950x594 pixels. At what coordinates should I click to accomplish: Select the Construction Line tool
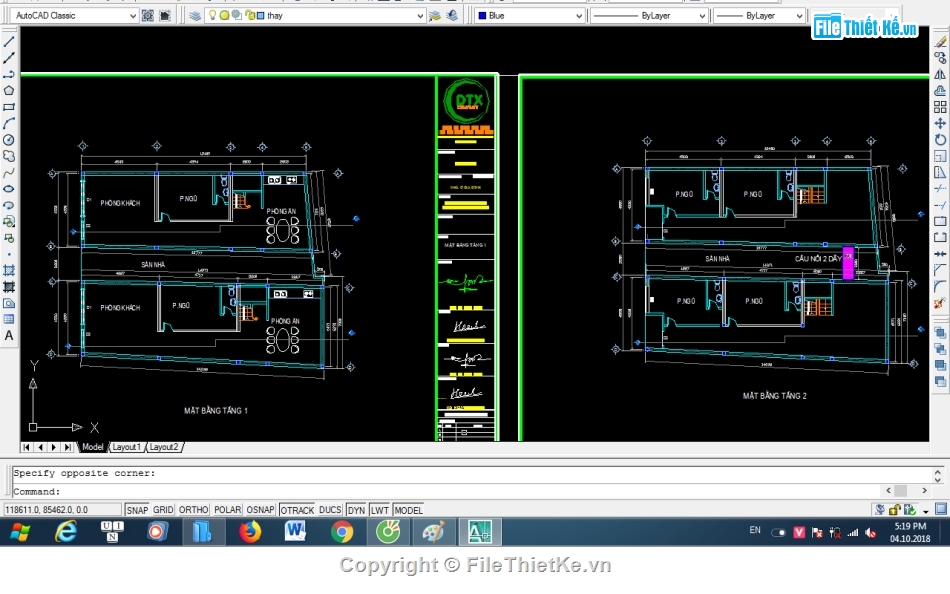click(x=8, y=58)
